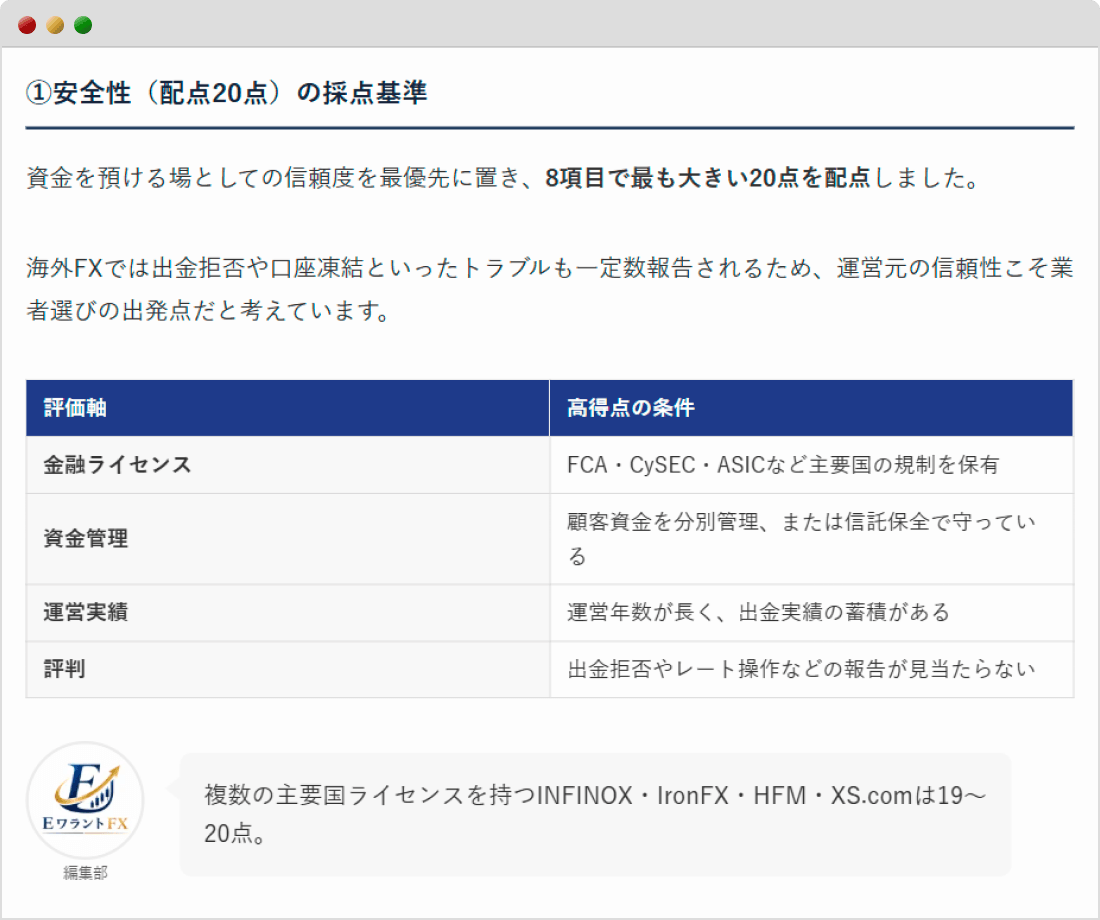Click the FCA・CySEC・ASIC regulation cell
Screen dimensions: 1100x920
pos(811,465)
